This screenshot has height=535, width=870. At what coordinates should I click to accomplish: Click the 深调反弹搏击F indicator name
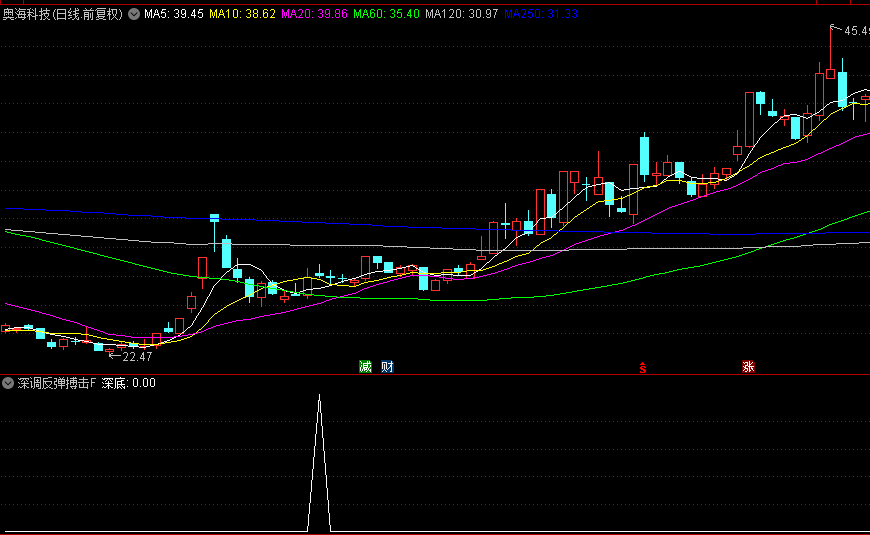[57, 383]
